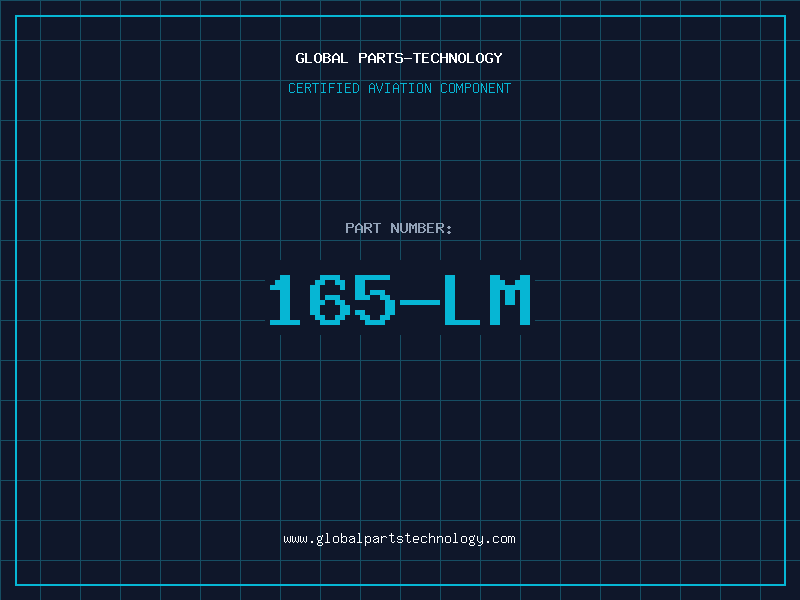Open the www.globalpartstechnology.com link
This screenshot has height=600, width=800.
(x=399, y=539)
